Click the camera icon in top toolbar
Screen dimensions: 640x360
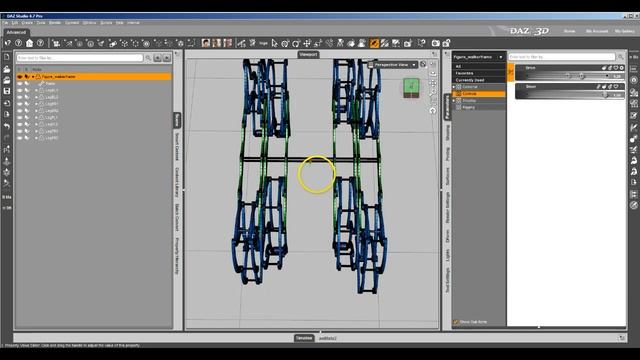(436, 43)
